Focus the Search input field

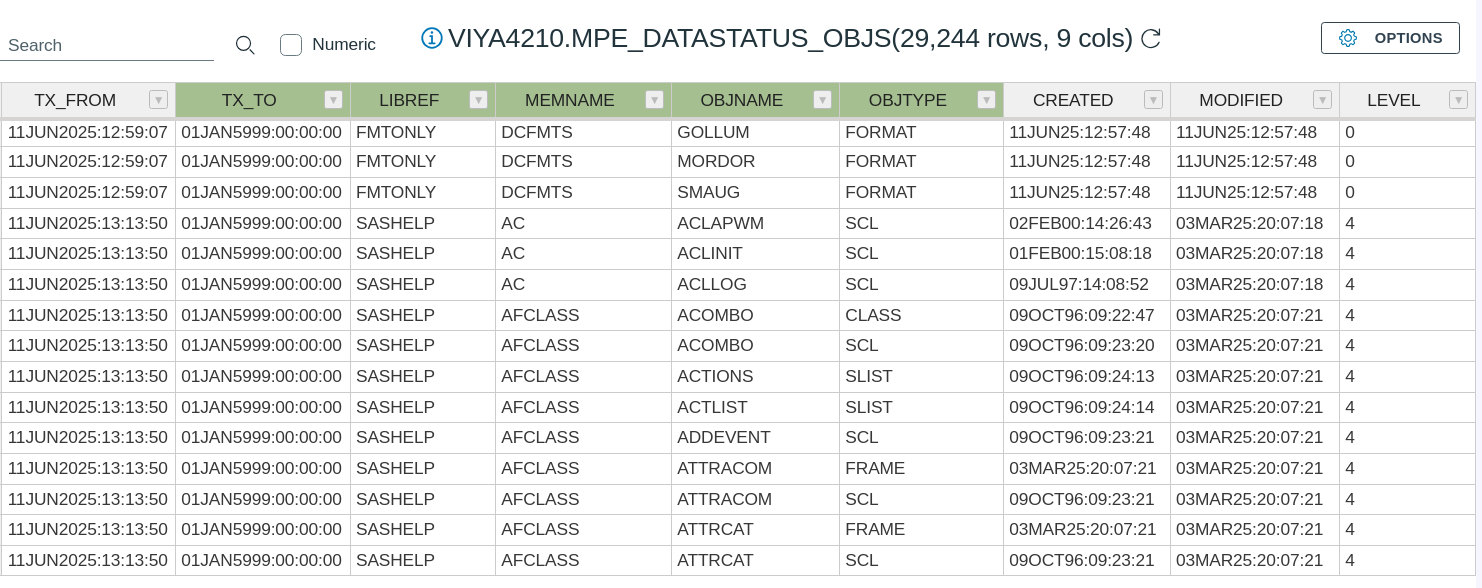(x=107, y=45)
